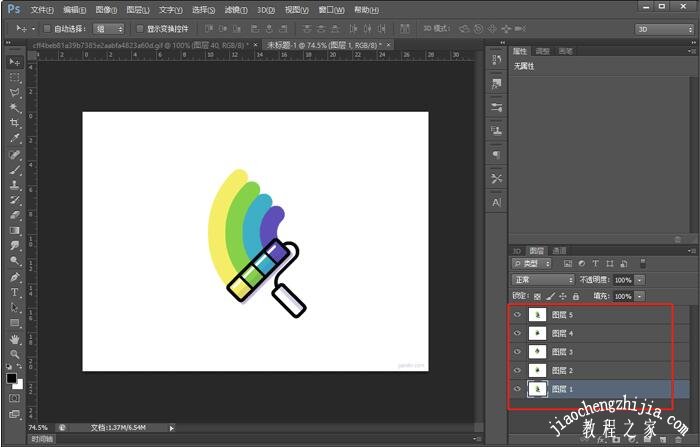Select the Zoom magnifier tool
Screen dimensions: 700x447
point(15,354)
